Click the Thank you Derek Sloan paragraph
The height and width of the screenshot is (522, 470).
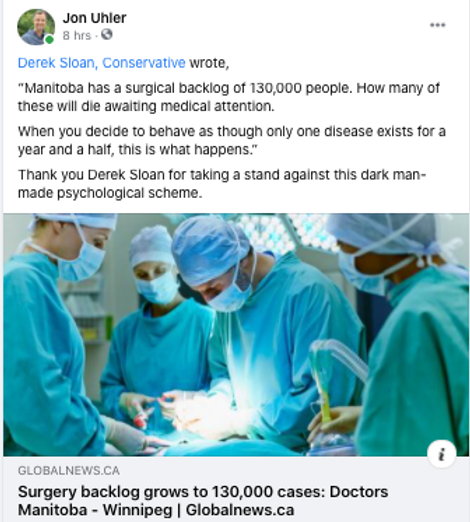[x=222, y=184]
